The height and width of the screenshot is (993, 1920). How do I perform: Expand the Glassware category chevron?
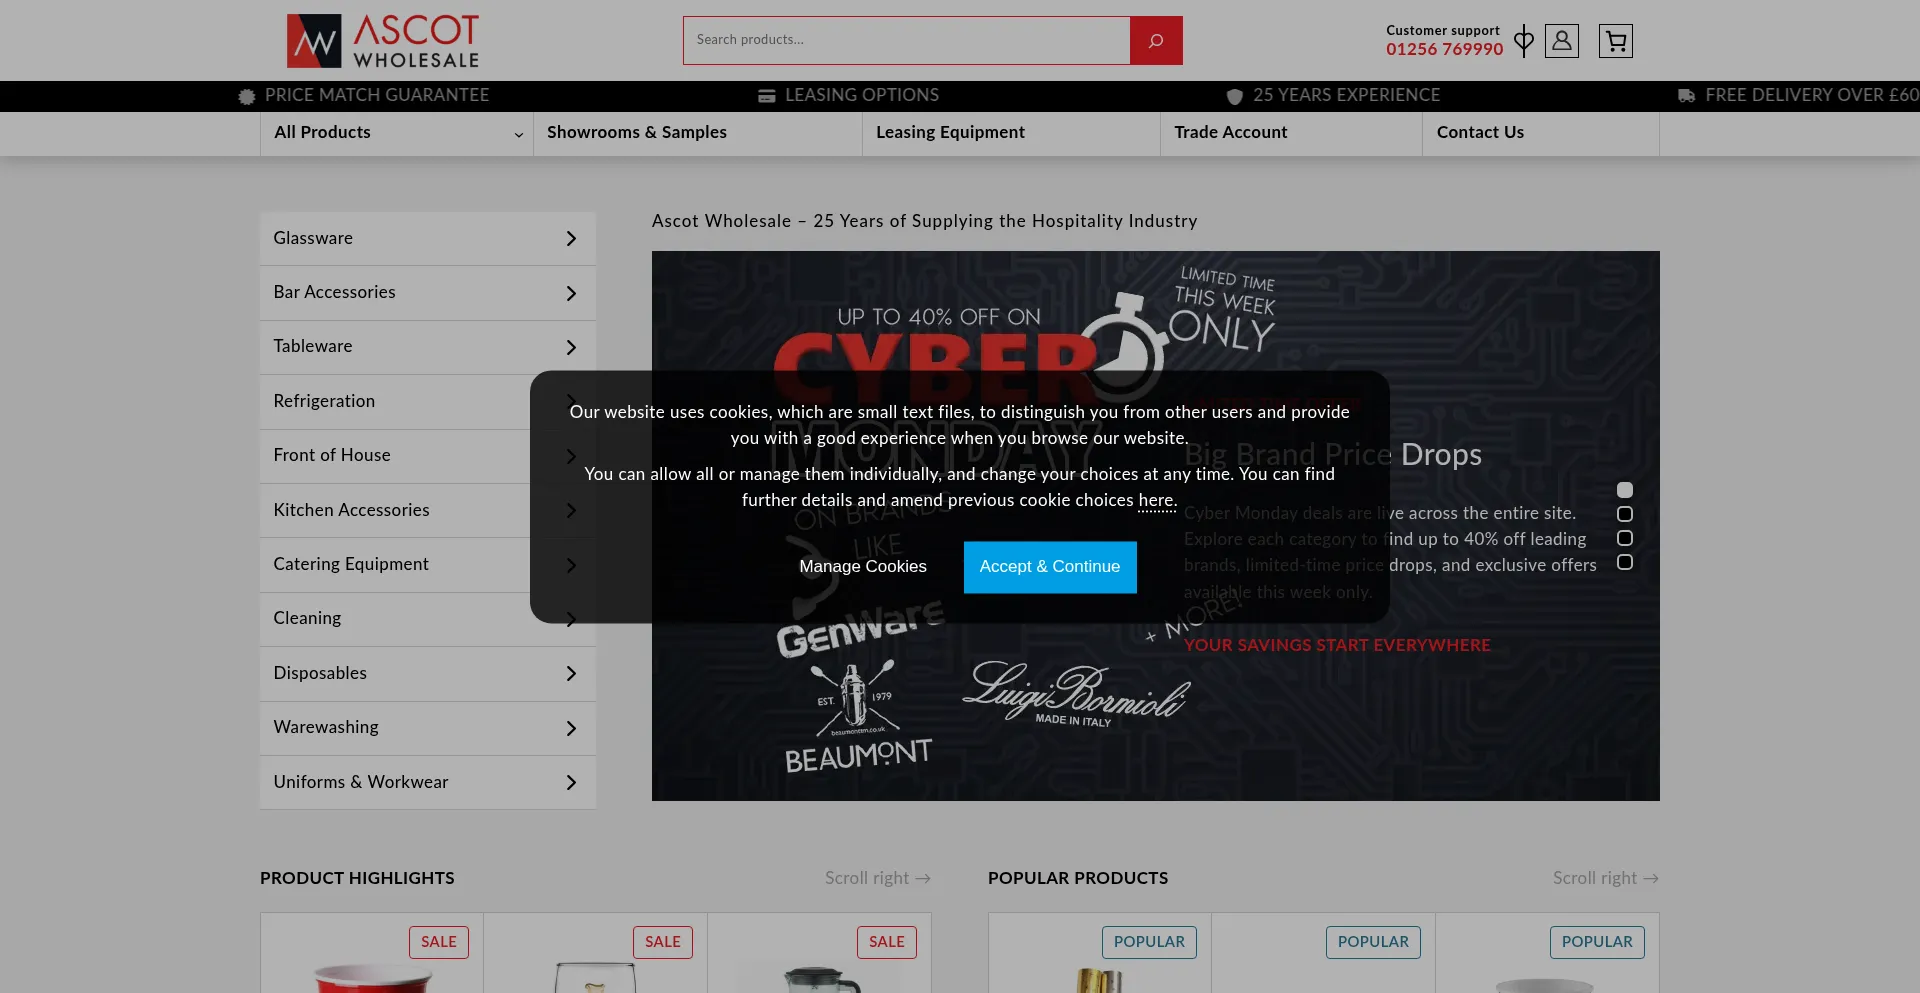tap(571, 239)
